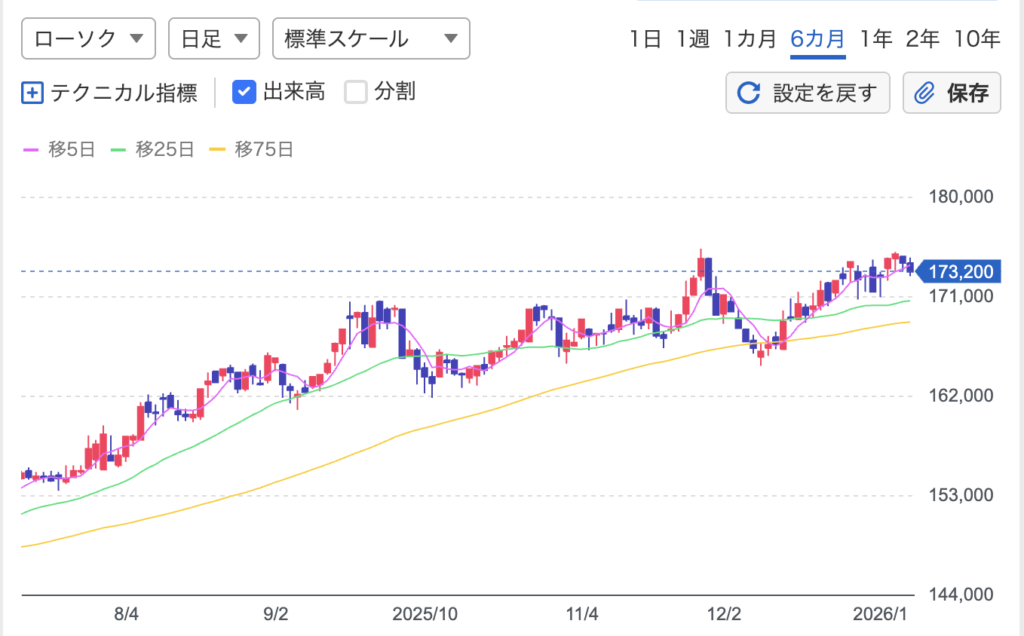
Task: Click the yellow 移75日 legend marker
Action: tap(218, 150)
